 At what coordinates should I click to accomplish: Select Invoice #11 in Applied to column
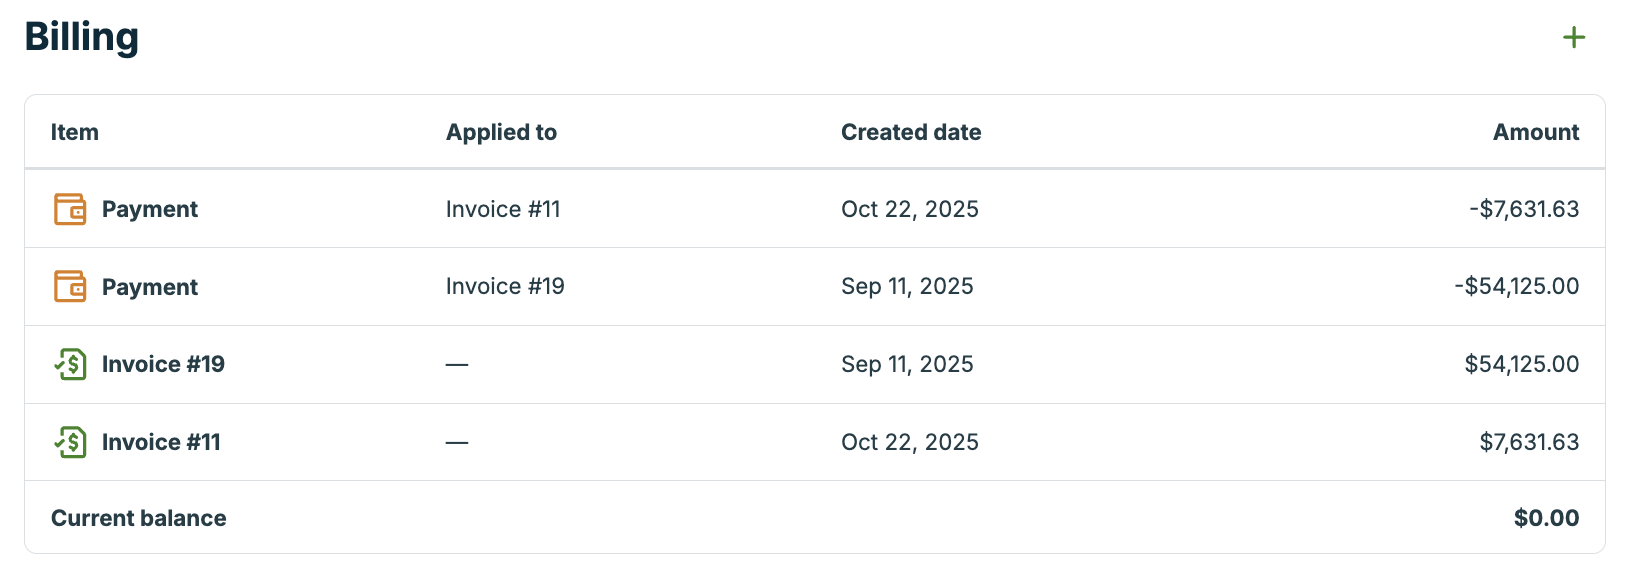coord(503,209)
